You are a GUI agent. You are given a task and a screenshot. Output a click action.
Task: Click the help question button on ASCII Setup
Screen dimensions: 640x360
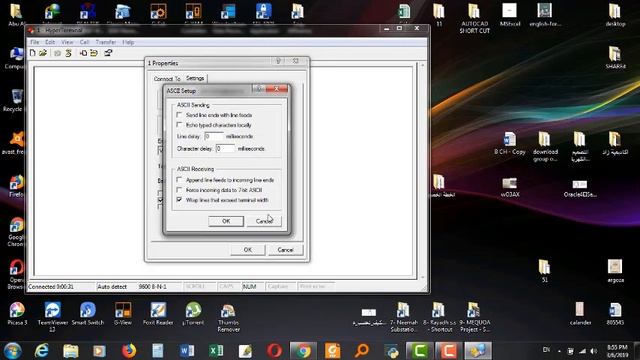point(258,89)
